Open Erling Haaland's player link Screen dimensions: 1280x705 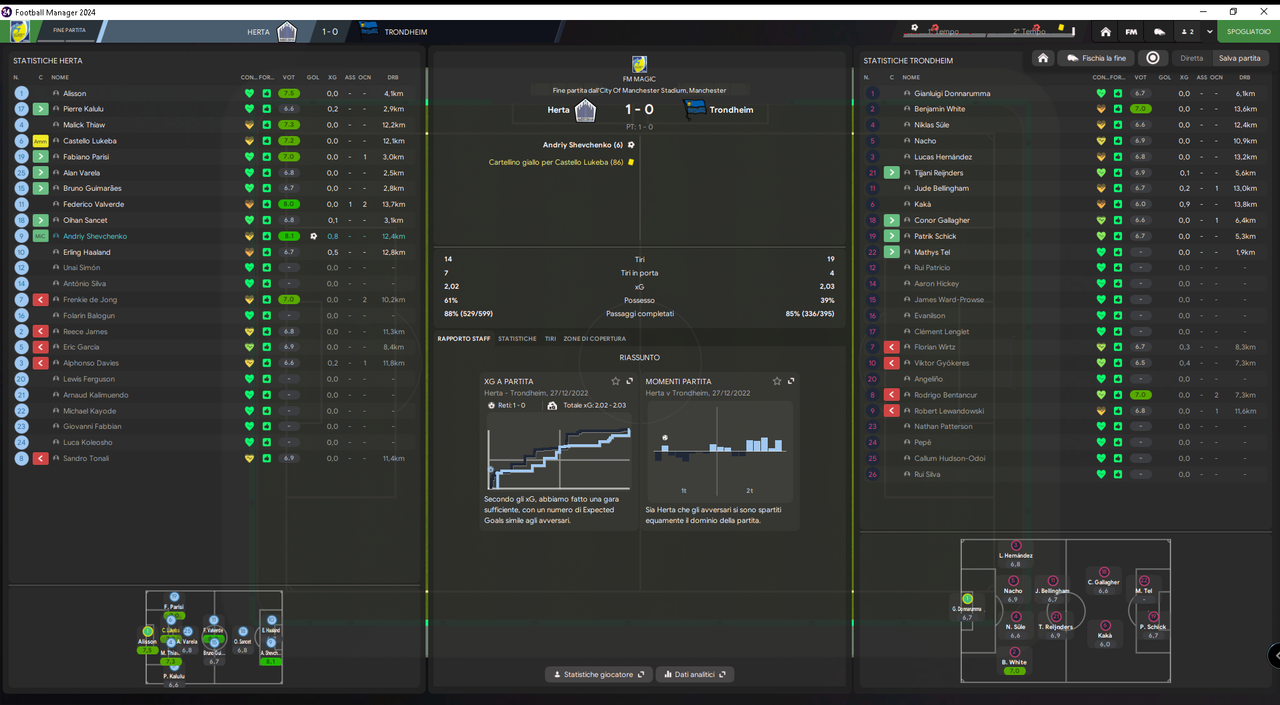tap(87, 252)
